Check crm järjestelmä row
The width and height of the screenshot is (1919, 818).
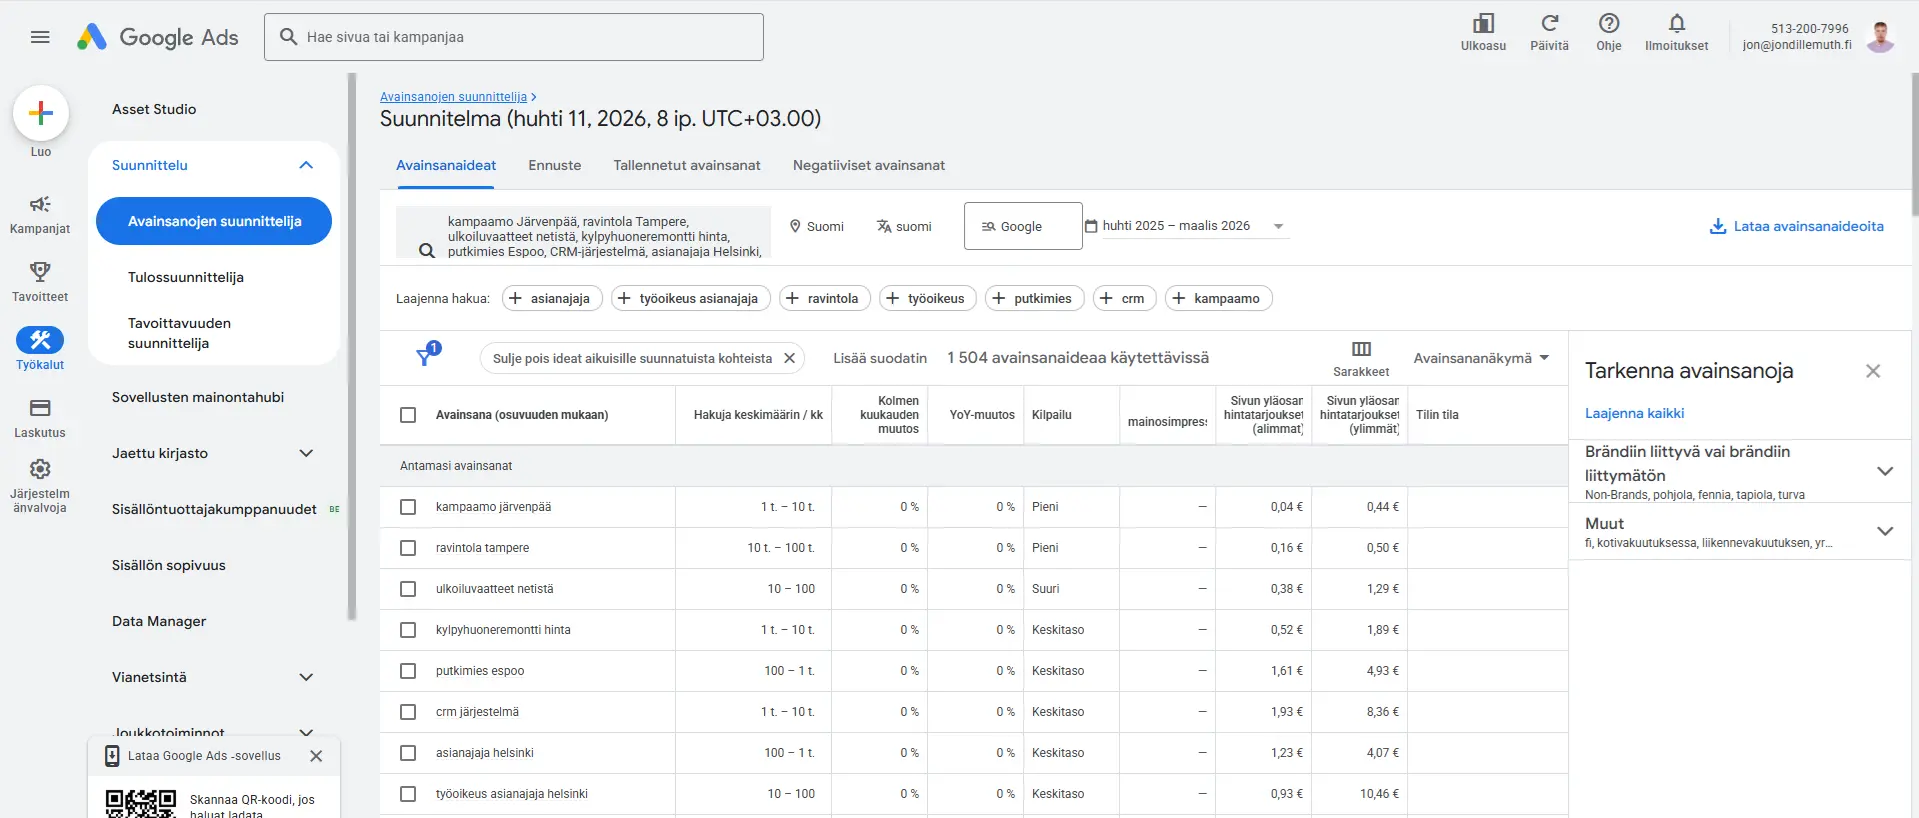408,712
